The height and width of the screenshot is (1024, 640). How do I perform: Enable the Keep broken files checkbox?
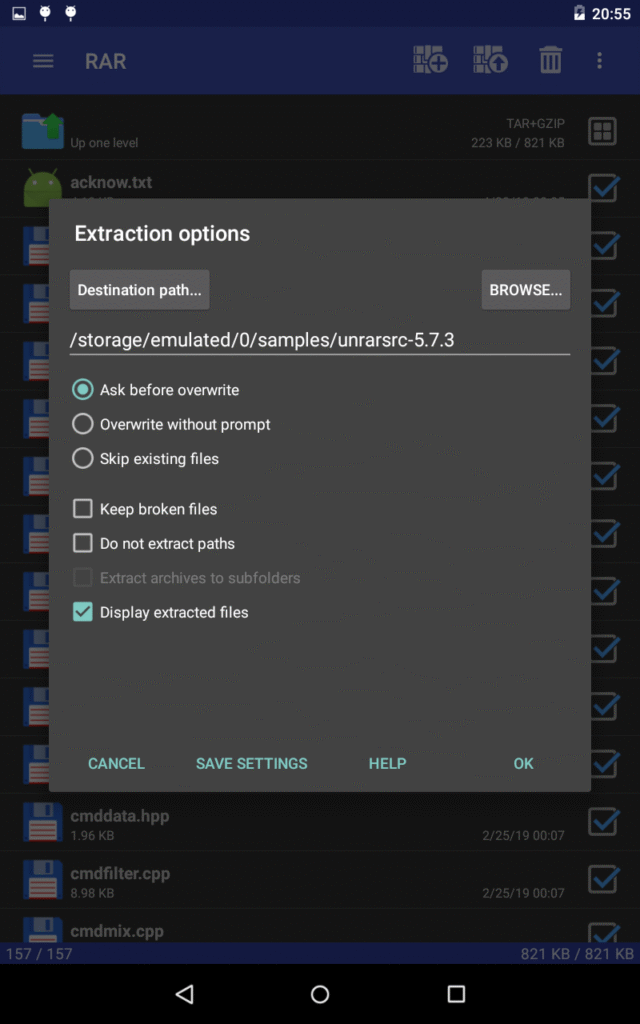point(84,508)
